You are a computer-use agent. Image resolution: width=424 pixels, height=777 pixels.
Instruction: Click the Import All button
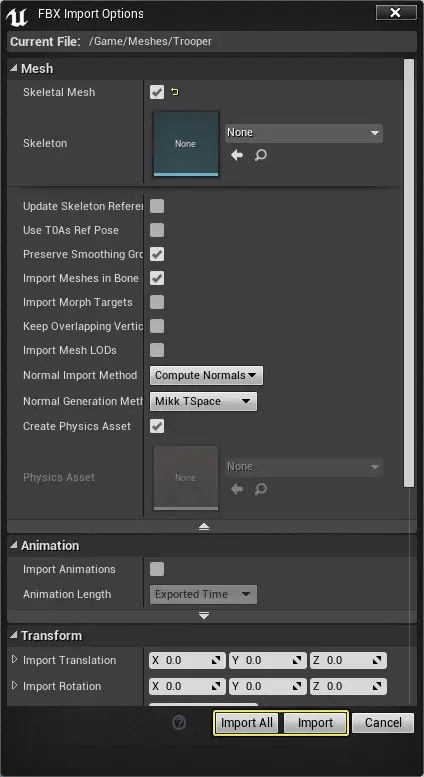247,723
